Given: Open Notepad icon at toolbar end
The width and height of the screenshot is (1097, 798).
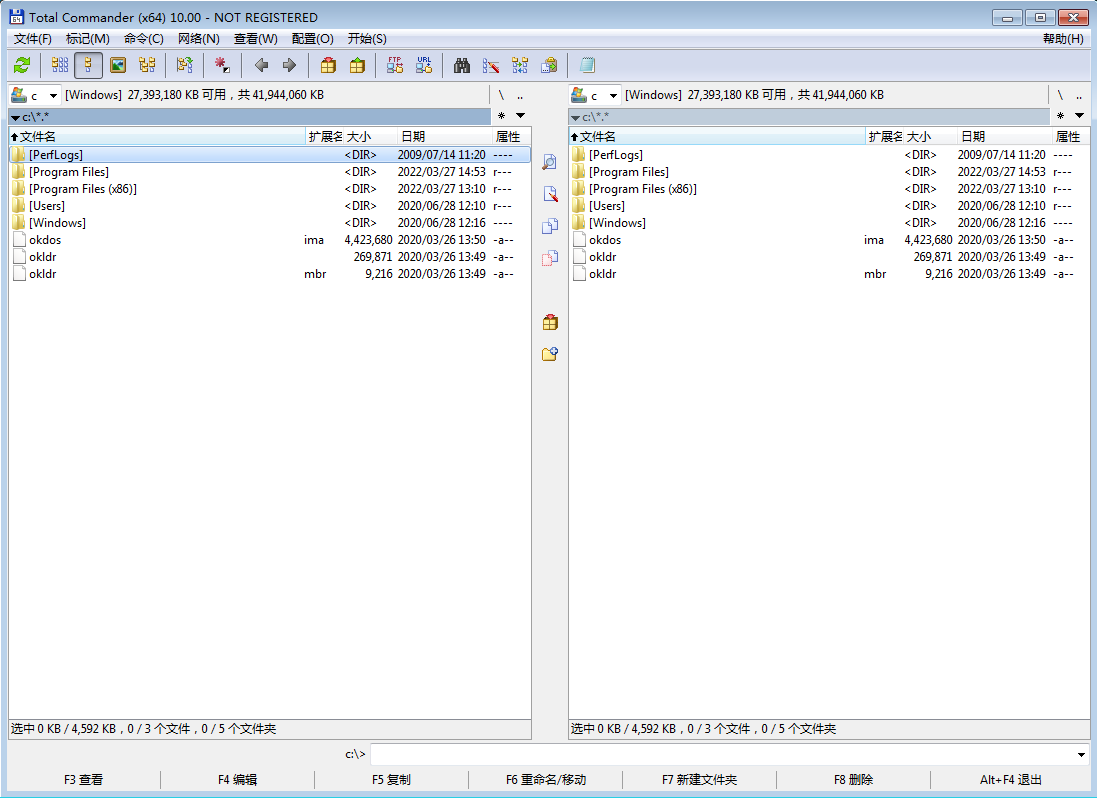Looking at the screenshot, I should pyautogui.click(x=587, y=66).
